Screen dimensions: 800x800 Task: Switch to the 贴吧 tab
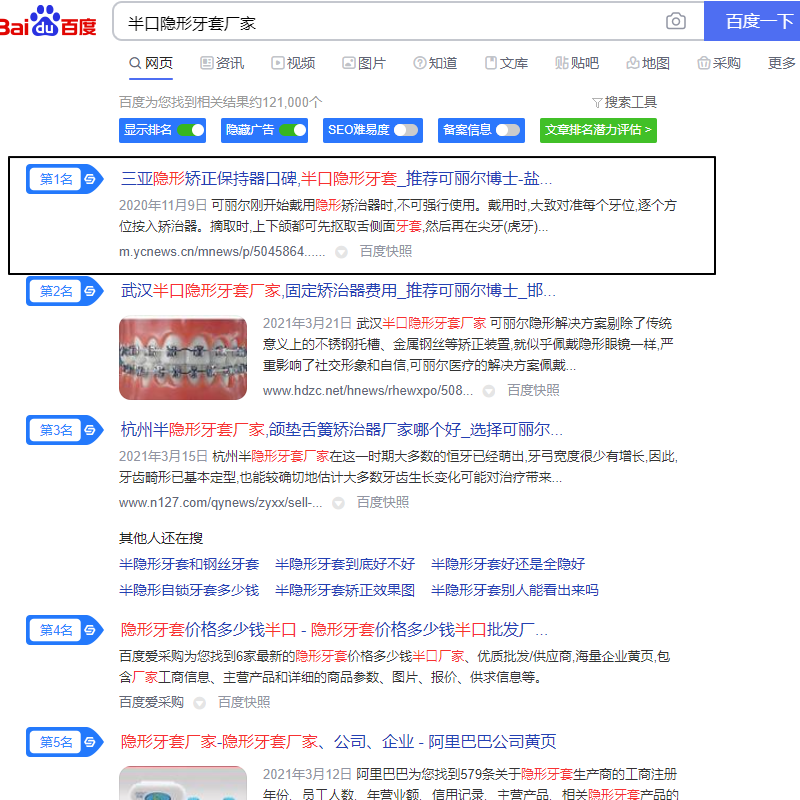coord(577,63)
